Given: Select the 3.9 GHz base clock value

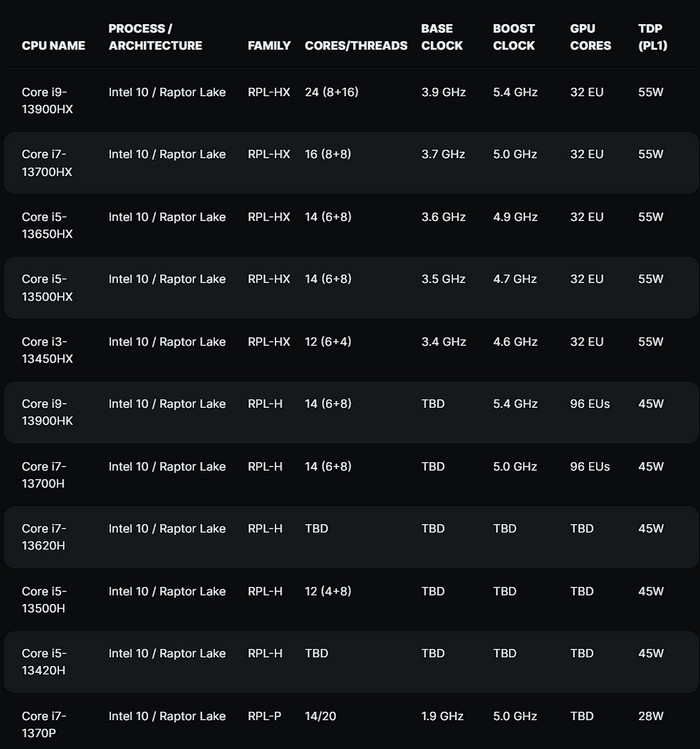Looking at the screenshot, I should tap(443, 92).
